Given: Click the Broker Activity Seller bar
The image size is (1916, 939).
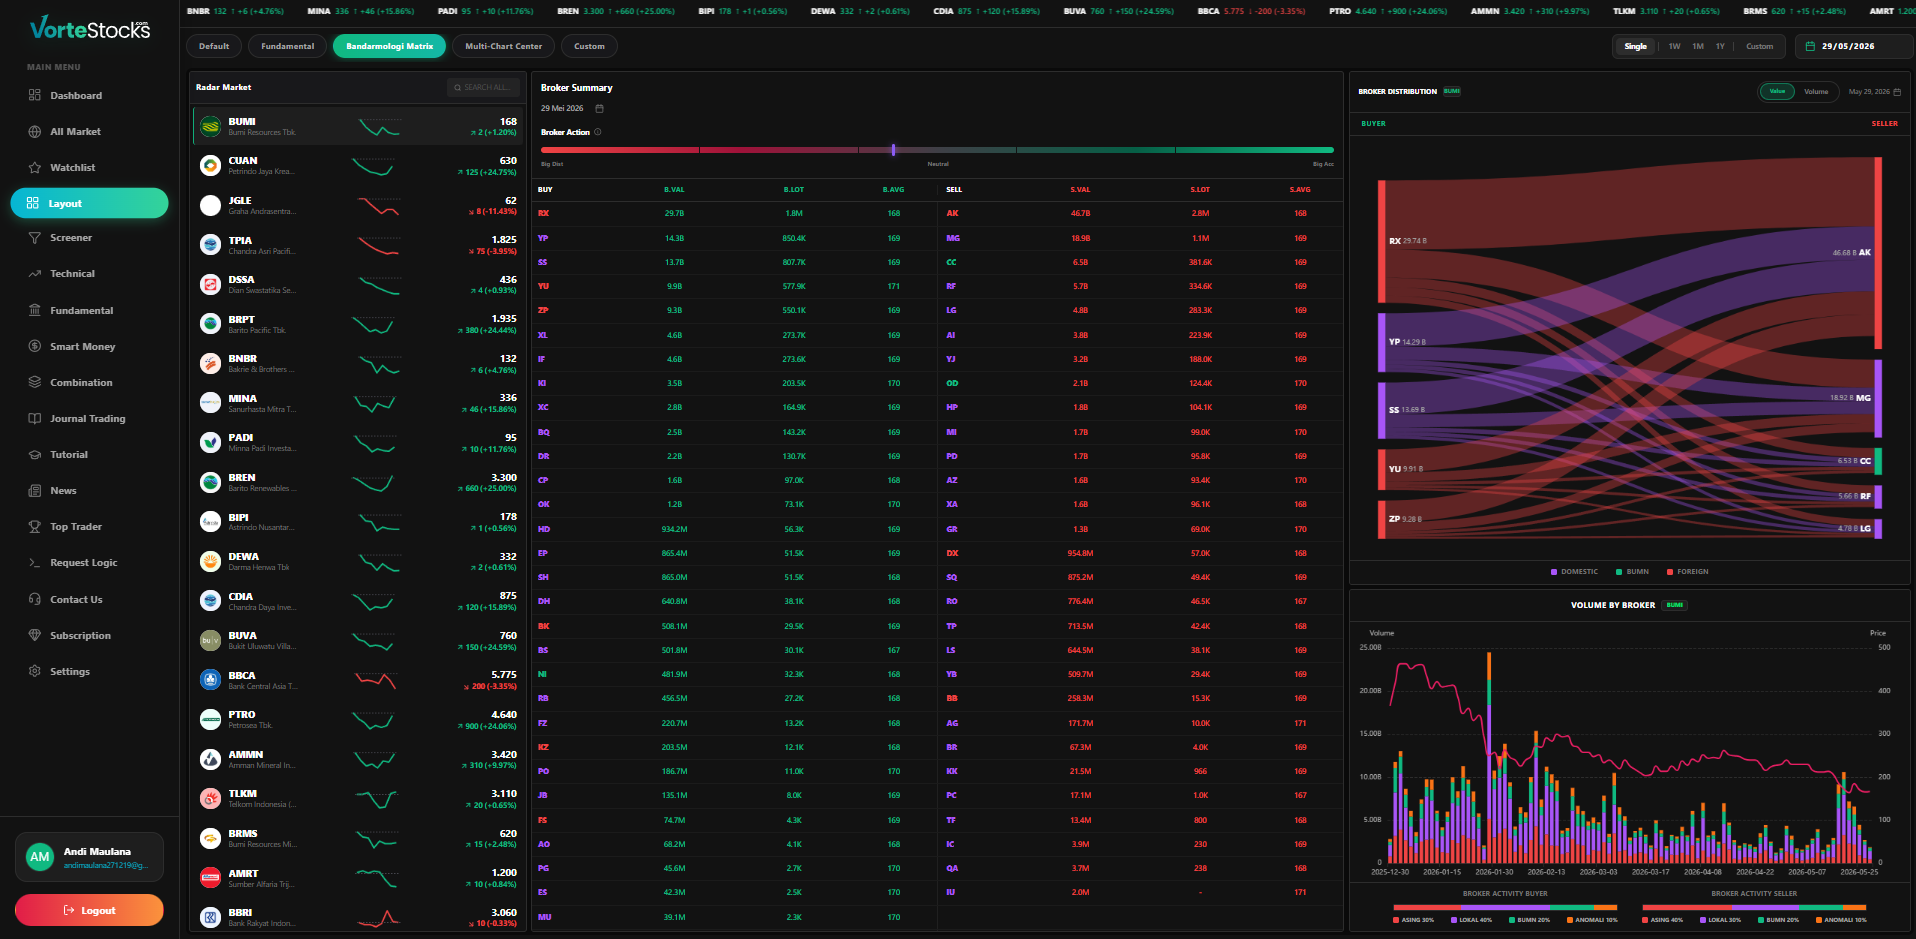Looking at the screenshot, I should pos(1754,908).
